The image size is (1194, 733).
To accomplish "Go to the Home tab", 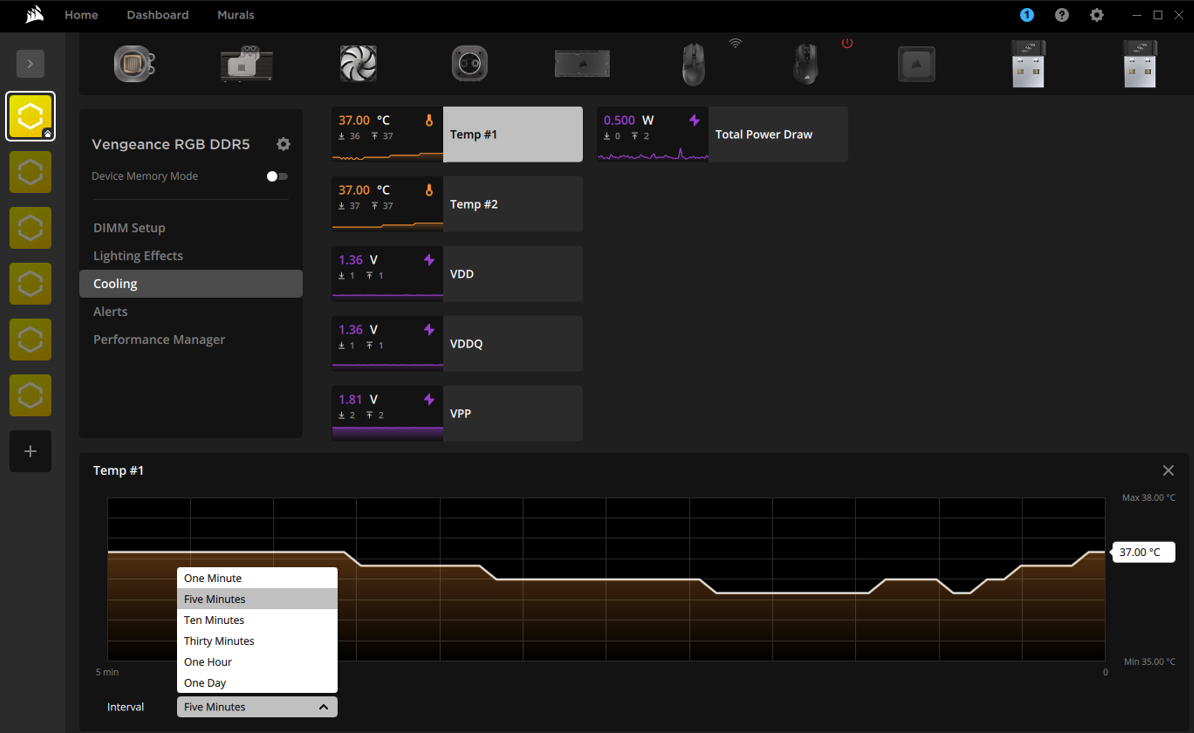I will (81, 15).
